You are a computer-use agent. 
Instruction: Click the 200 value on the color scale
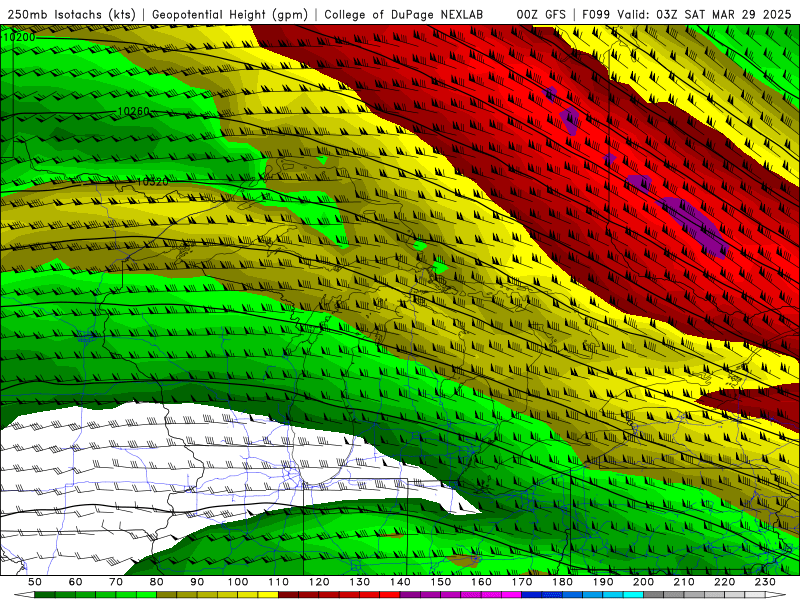(x=643, y=582)
